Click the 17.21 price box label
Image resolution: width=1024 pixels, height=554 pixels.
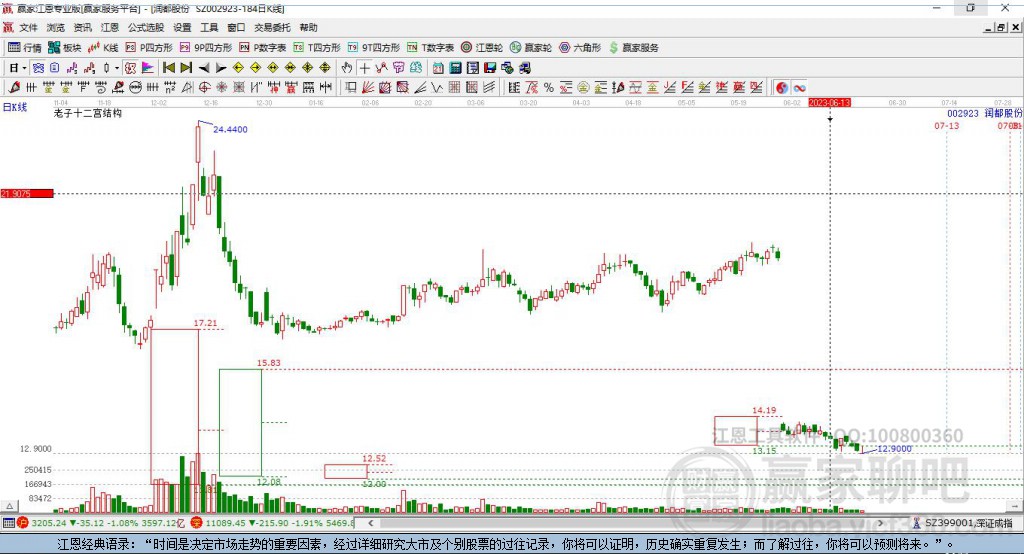click(205, 323)
